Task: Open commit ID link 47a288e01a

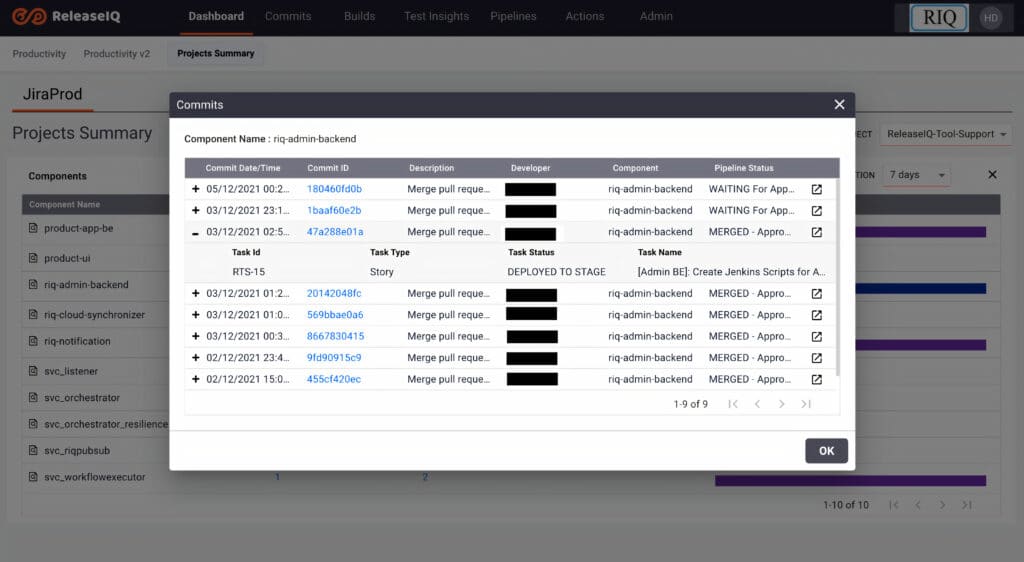Action: pyautogui.click(x=335, y=232)
